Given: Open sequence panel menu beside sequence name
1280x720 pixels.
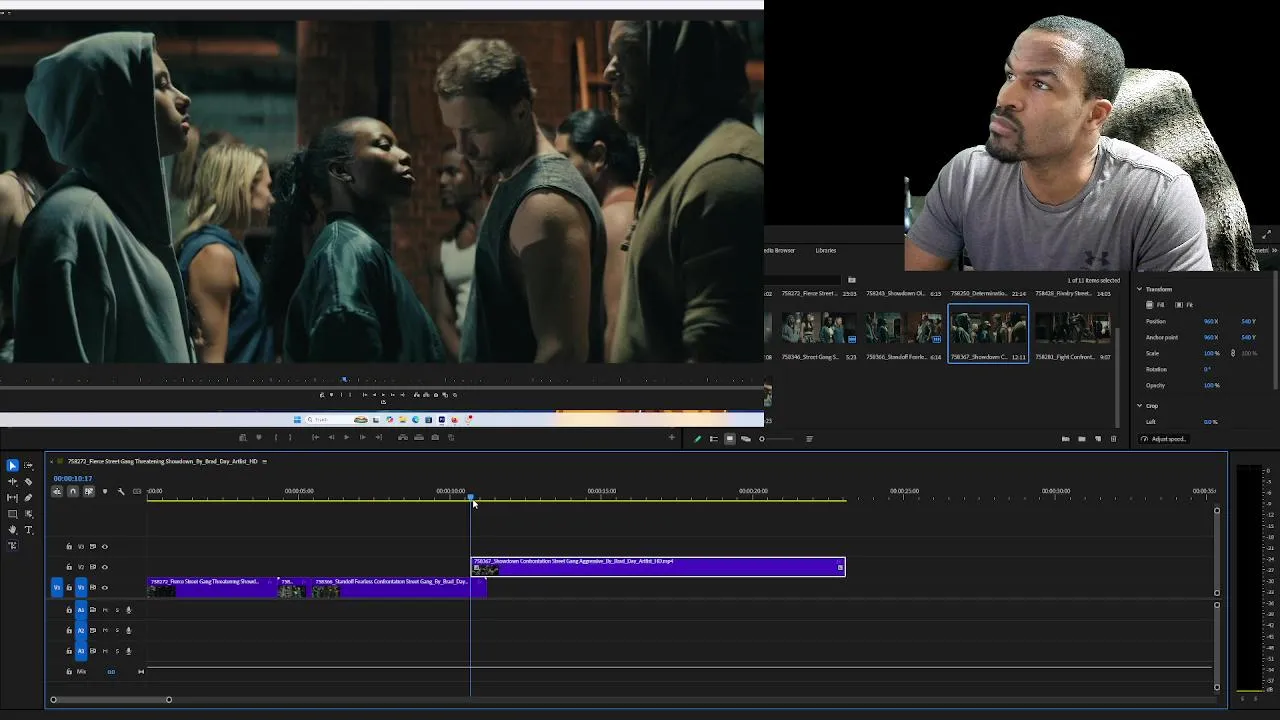Looking at the screenshot, I should 264,462.
